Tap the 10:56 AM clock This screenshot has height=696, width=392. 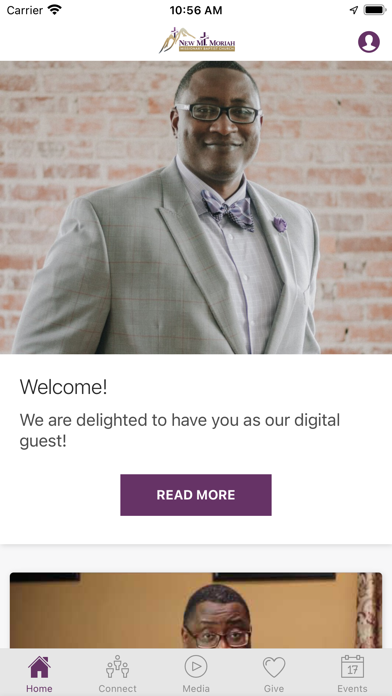click(196, 10)
